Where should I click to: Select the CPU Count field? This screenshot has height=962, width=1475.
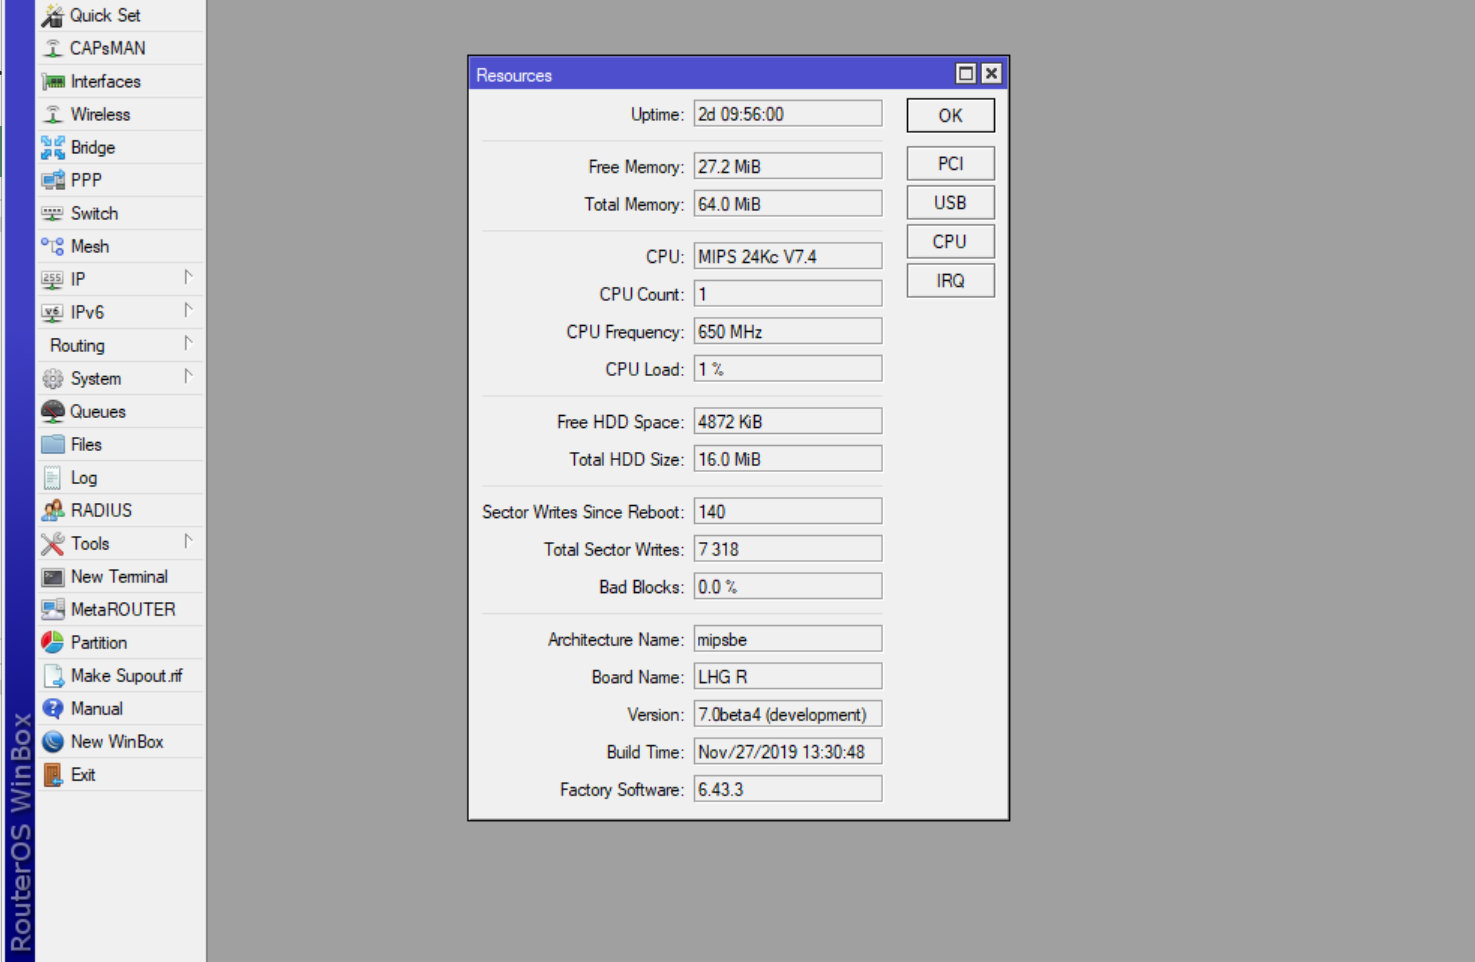pos(788,294)
